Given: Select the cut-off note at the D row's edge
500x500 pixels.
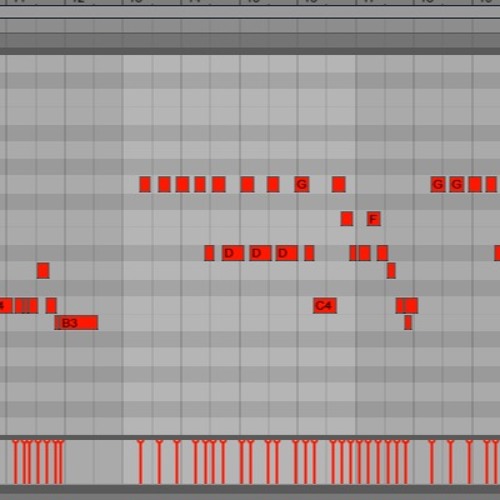Looking at the screenshot, I should 497,253.
